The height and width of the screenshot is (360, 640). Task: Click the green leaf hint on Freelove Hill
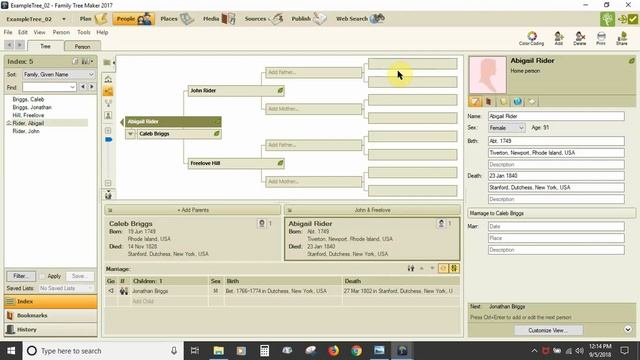pos(280,163)
